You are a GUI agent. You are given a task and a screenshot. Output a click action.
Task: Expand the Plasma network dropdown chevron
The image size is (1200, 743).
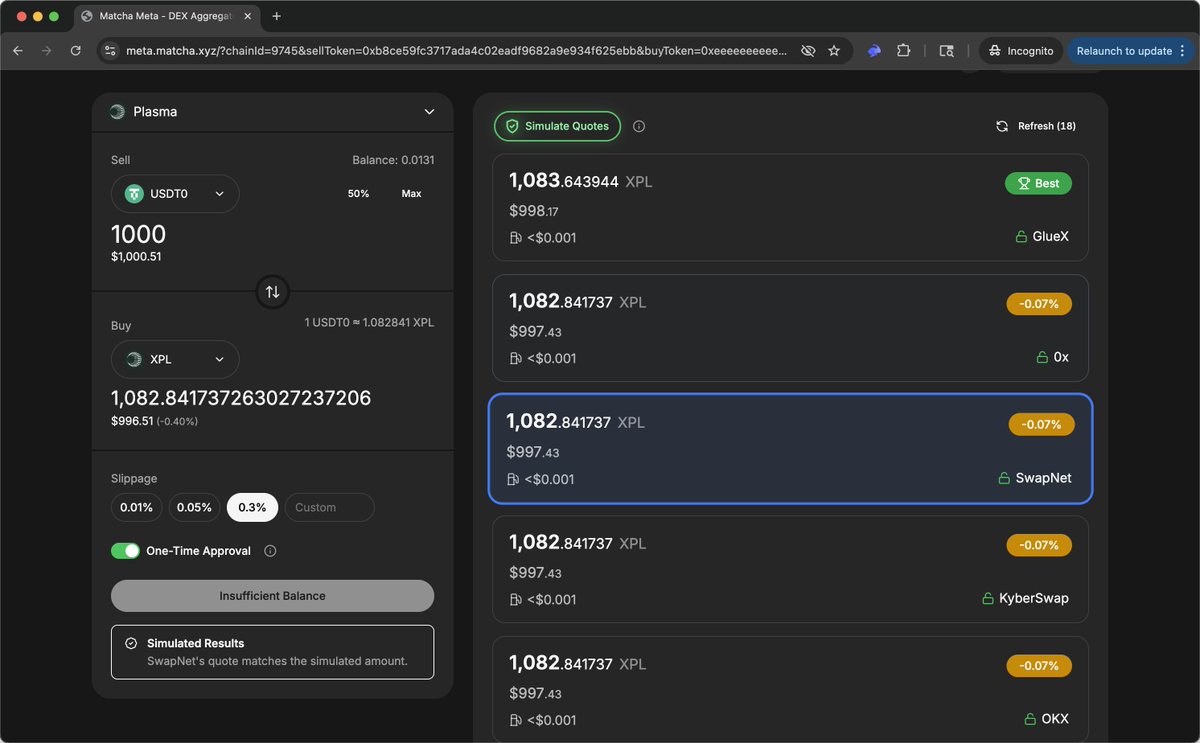coord(429,112)
